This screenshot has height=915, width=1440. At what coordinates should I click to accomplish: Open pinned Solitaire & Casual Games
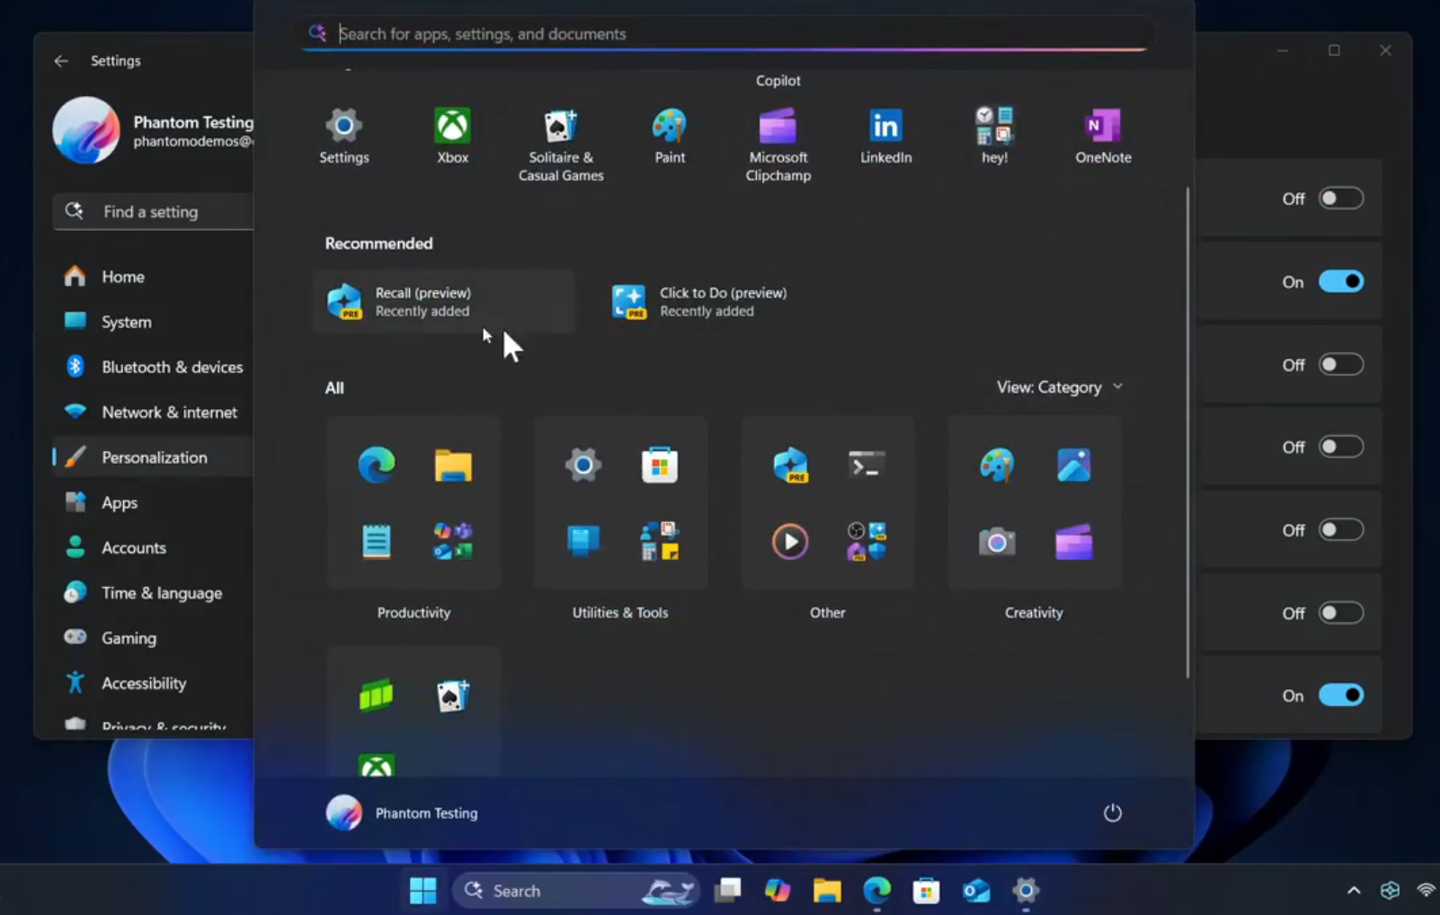561,145
